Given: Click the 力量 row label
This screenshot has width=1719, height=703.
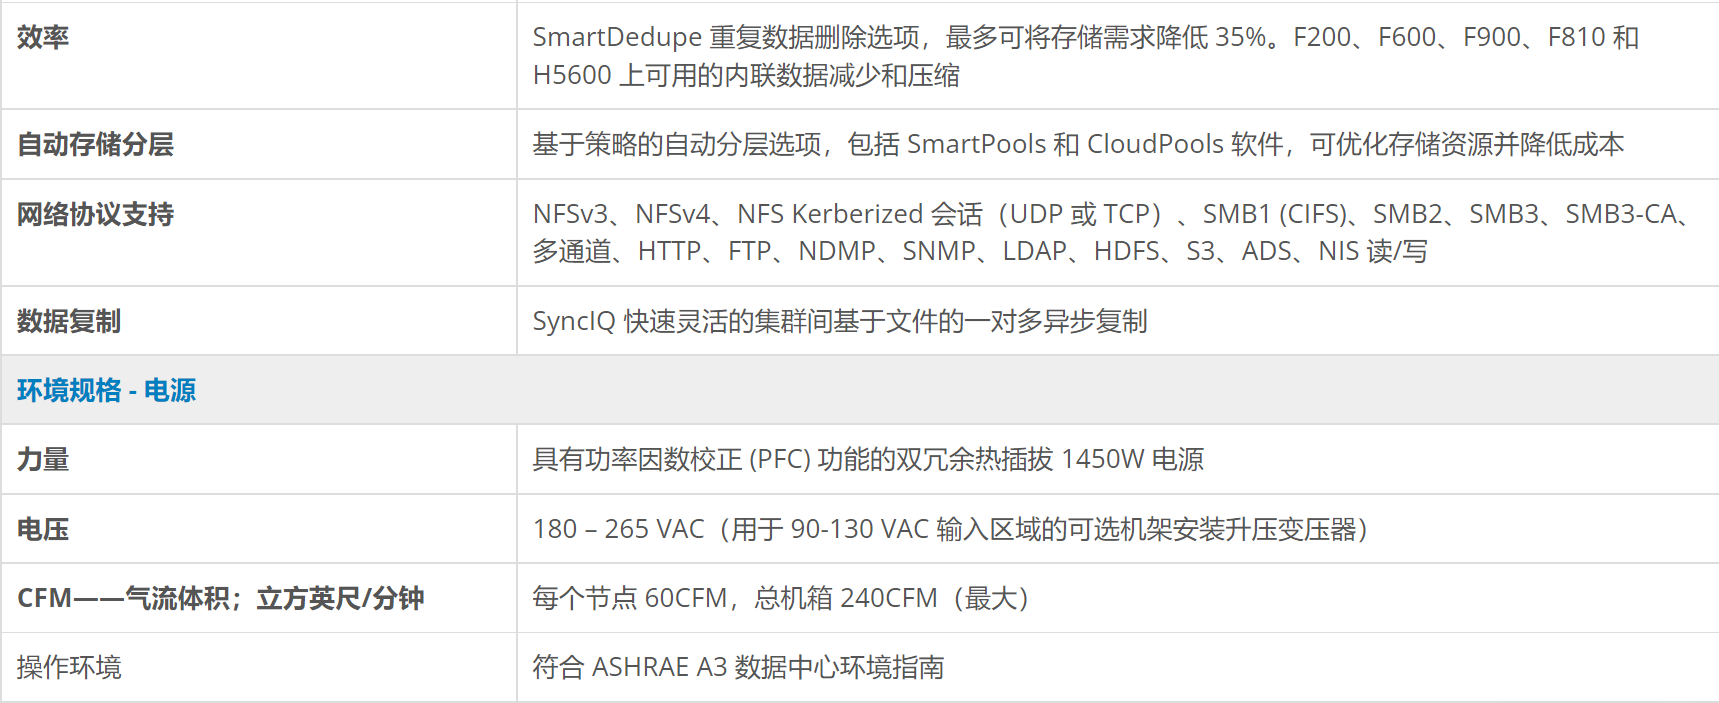Looking at the screenshot, I should pyautogui.click(x=43, y=459).
